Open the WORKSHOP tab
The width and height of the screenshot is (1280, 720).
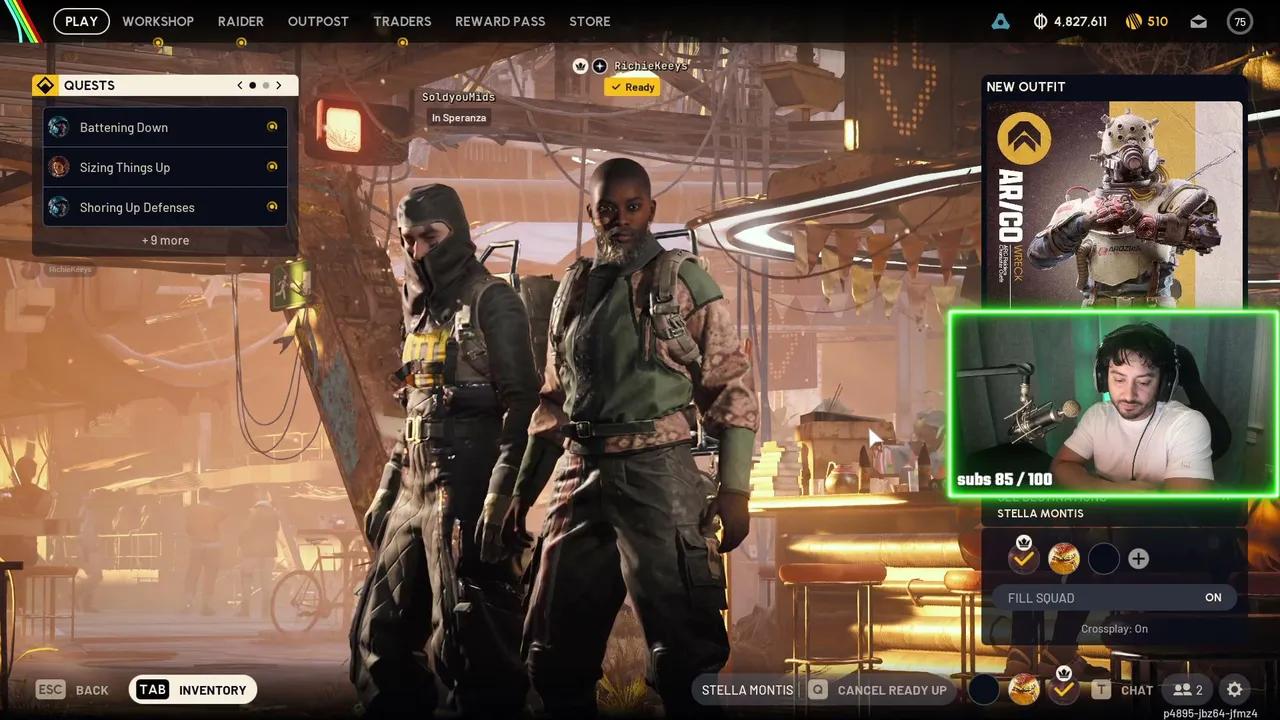pos(158,21)
